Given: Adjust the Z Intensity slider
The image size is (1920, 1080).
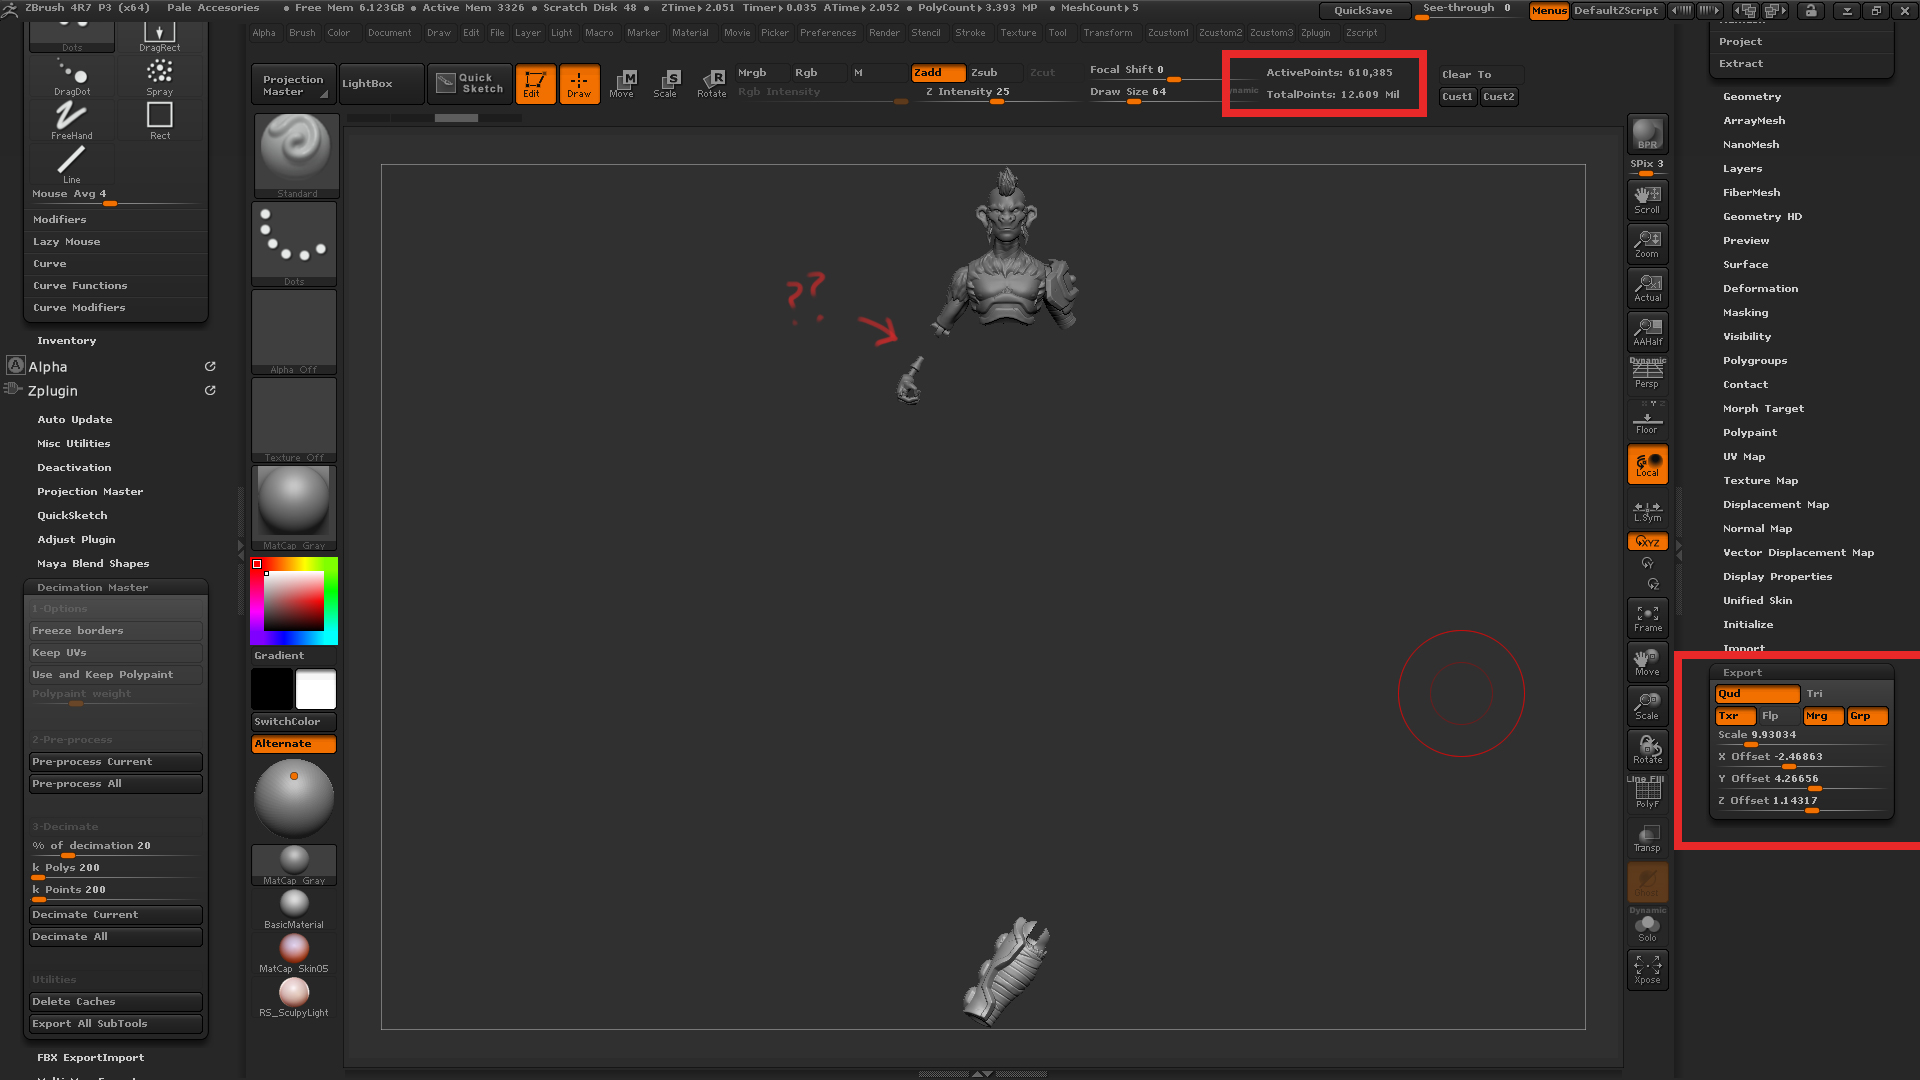Looking at the screenshot, I should pos(968,93).
